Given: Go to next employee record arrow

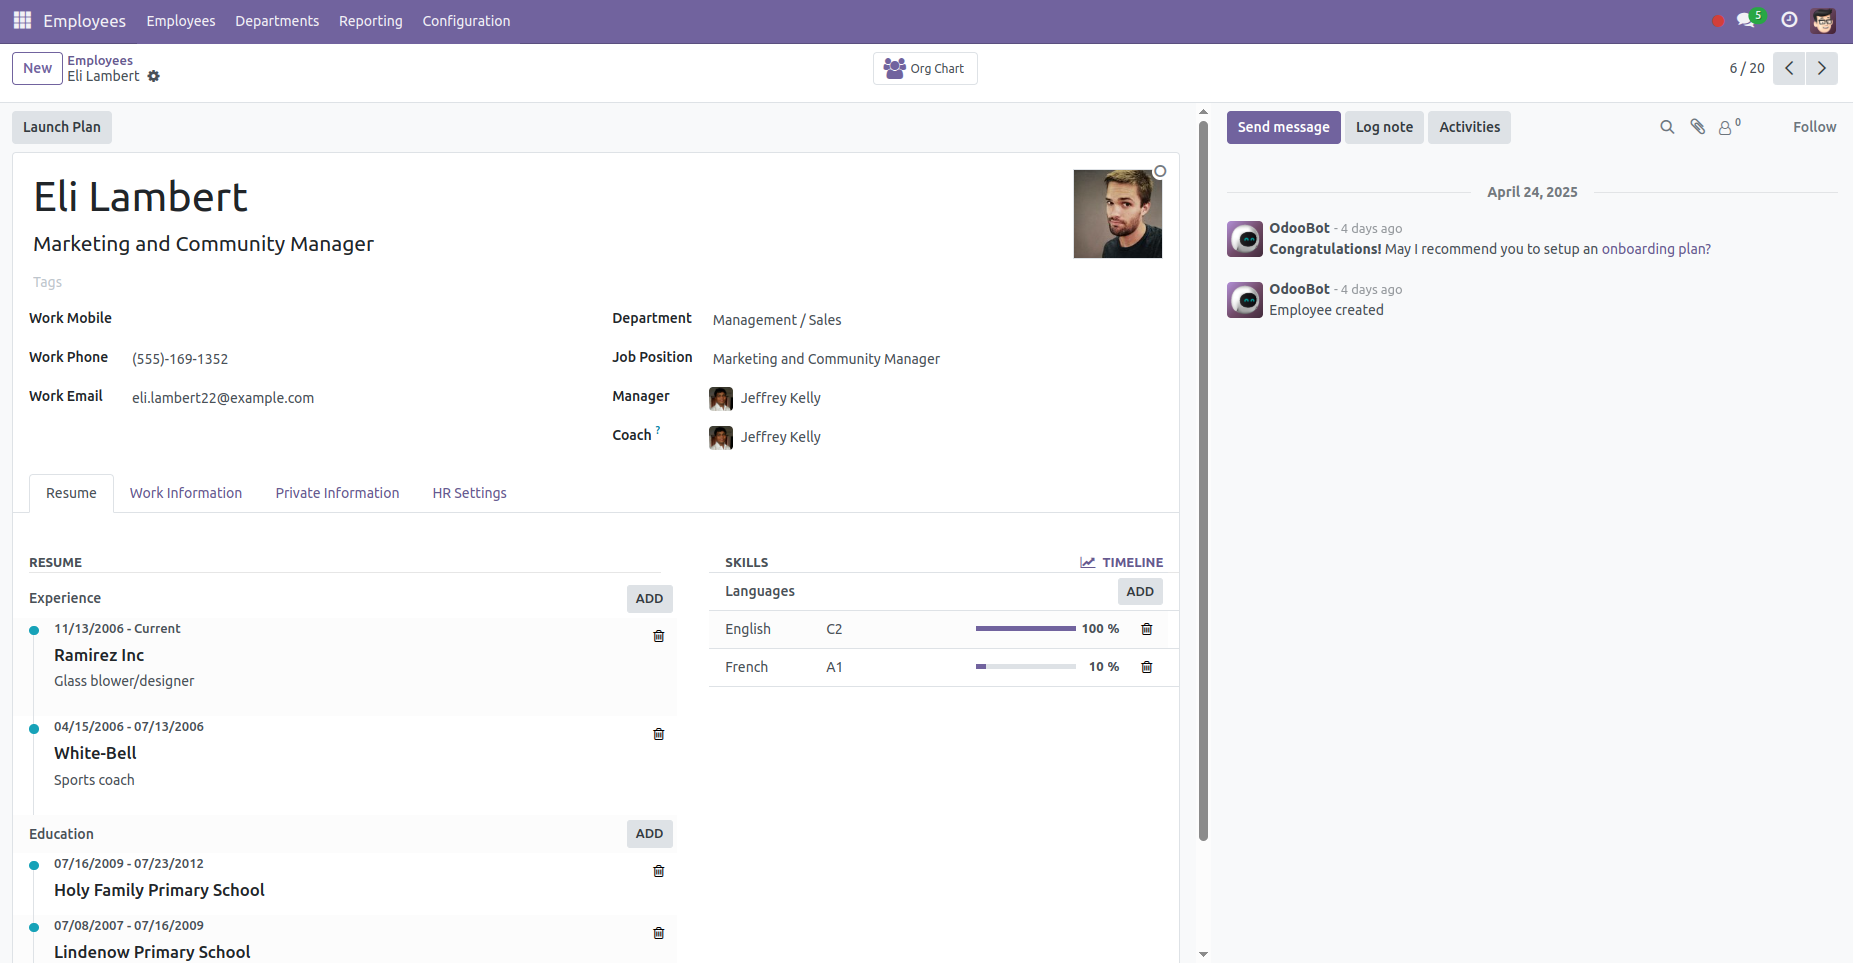Looking at the screenshot, I should coord(1821,68).
